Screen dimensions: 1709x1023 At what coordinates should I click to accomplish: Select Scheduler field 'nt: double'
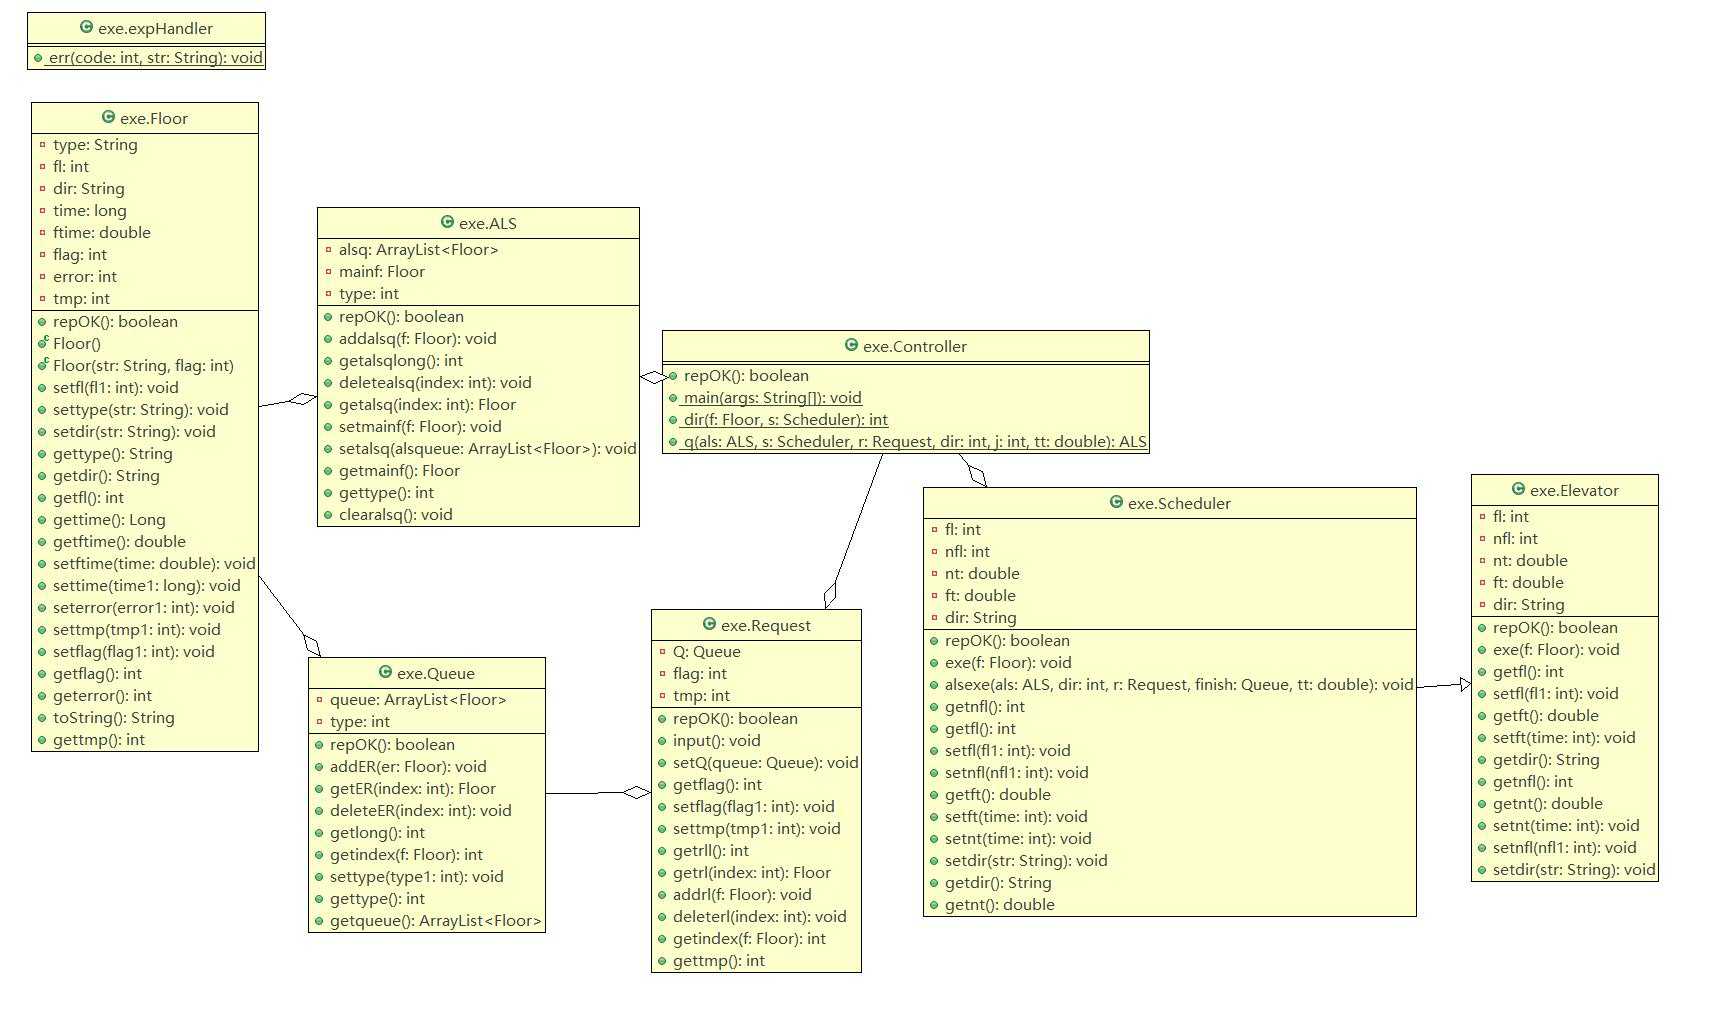pos(982,573)
